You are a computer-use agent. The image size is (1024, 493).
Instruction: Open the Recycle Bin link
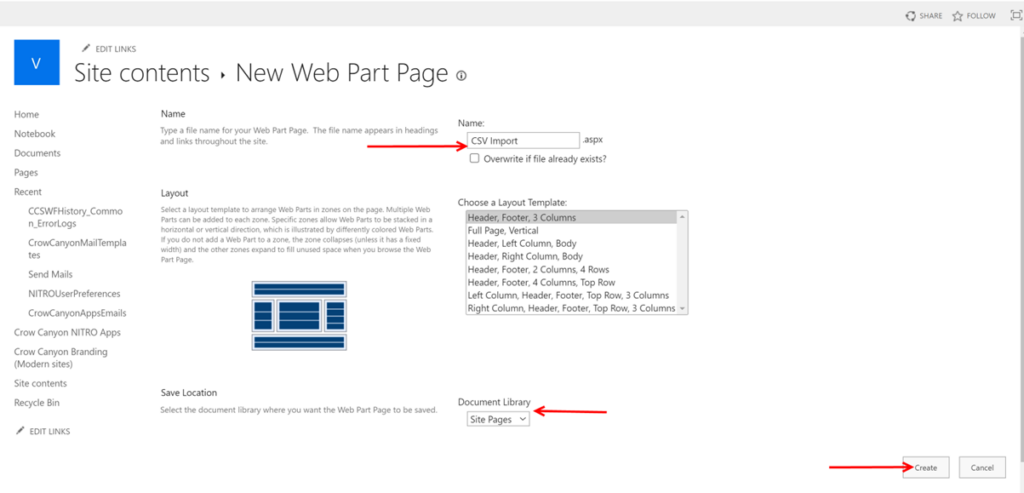(x=38, y=403)
